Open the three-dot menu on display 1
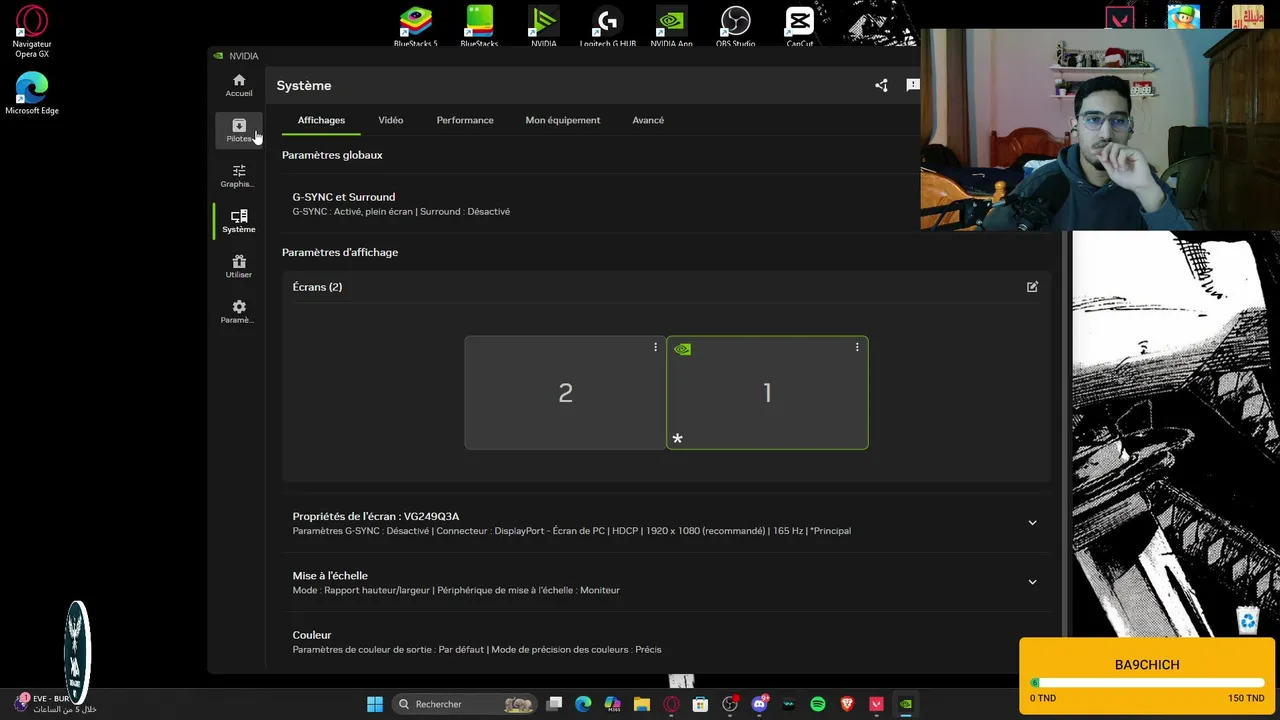This screenshot has width=1280, height=720. 857,347
